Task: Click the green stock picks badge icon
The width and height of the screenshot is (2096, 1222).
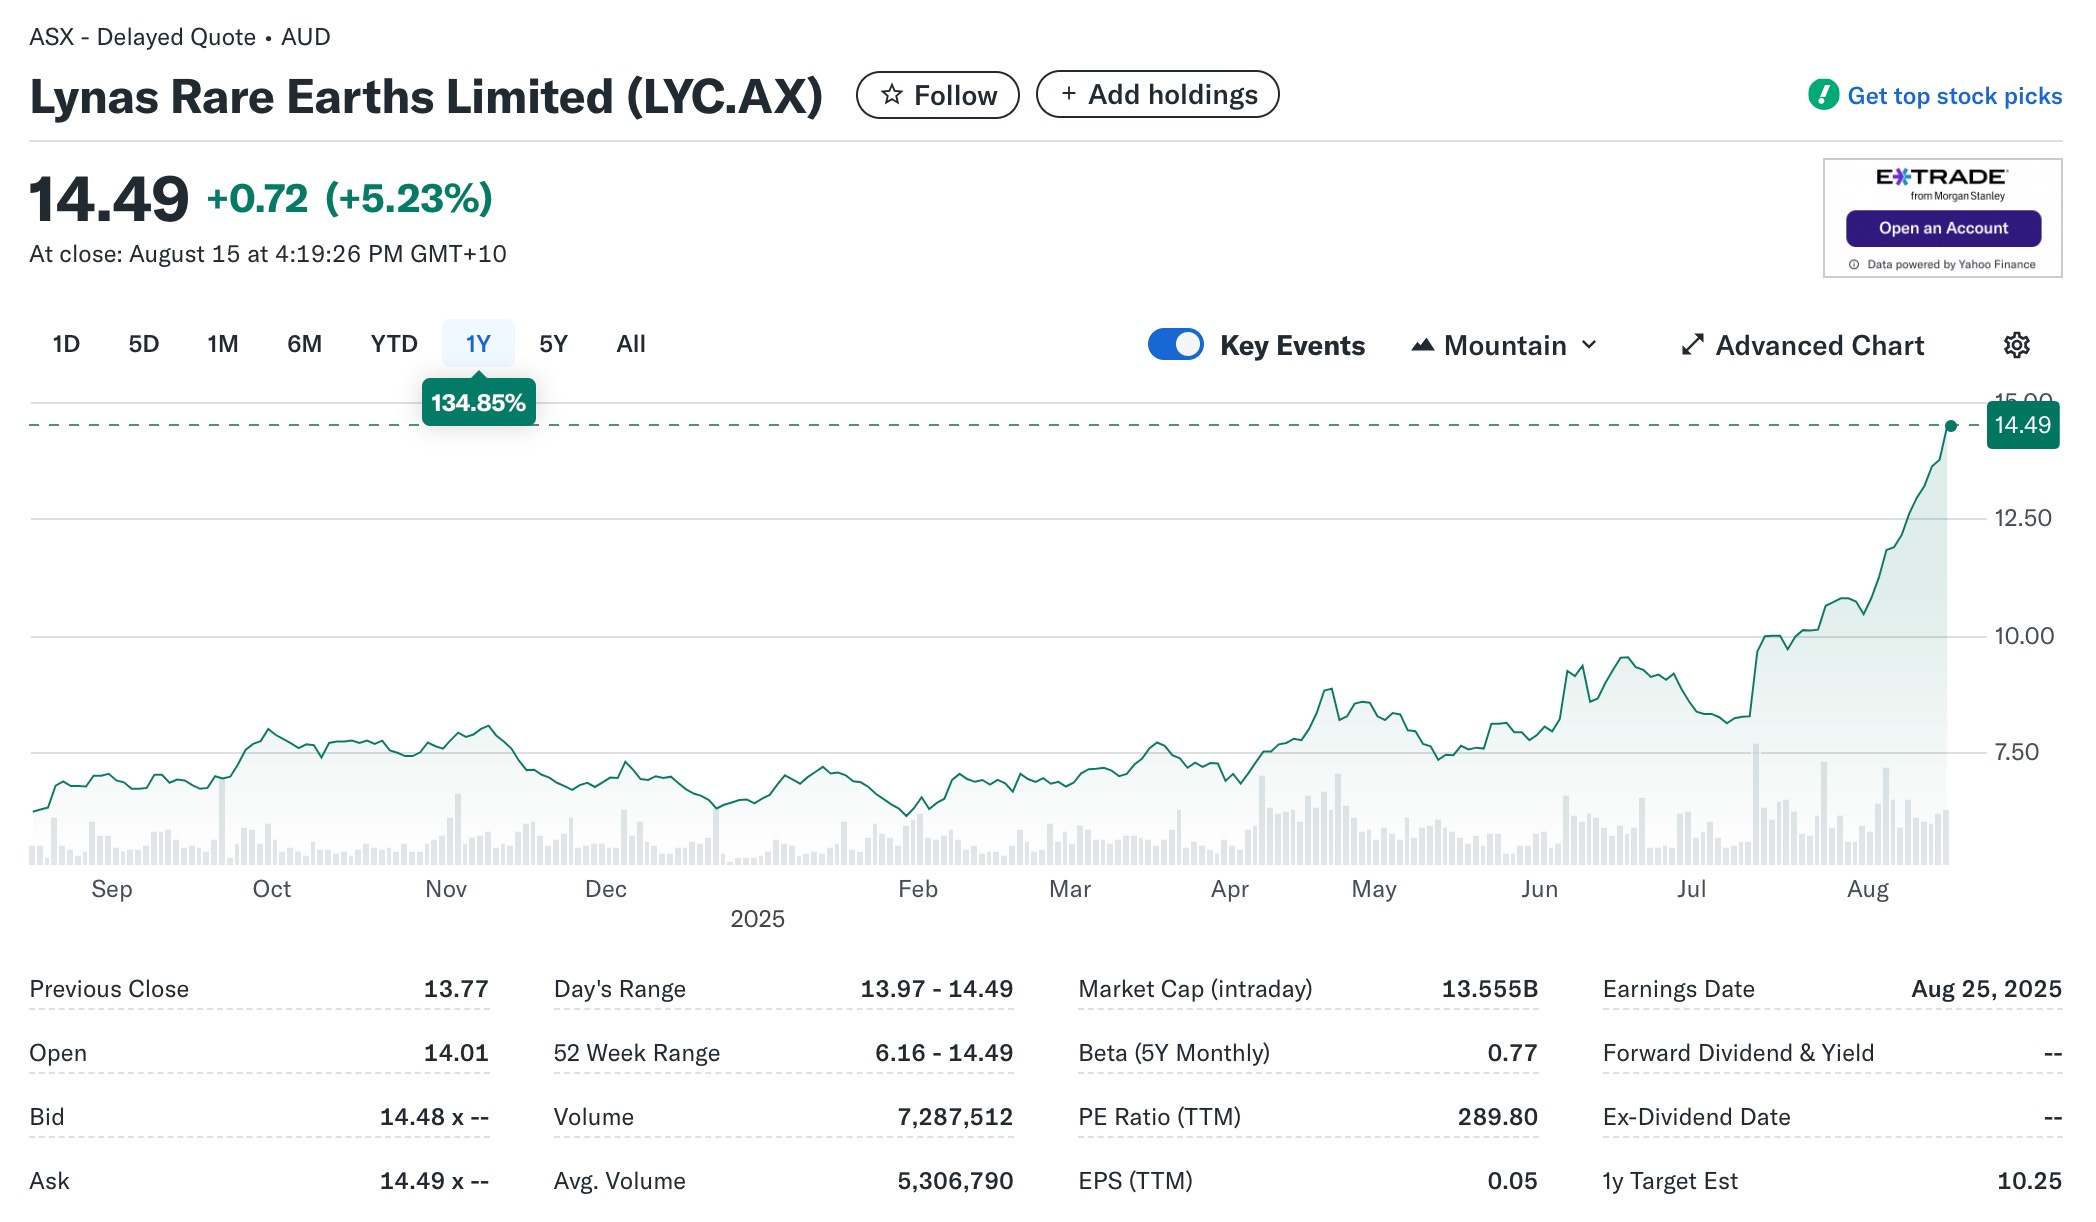Action: click(1823, 95)
